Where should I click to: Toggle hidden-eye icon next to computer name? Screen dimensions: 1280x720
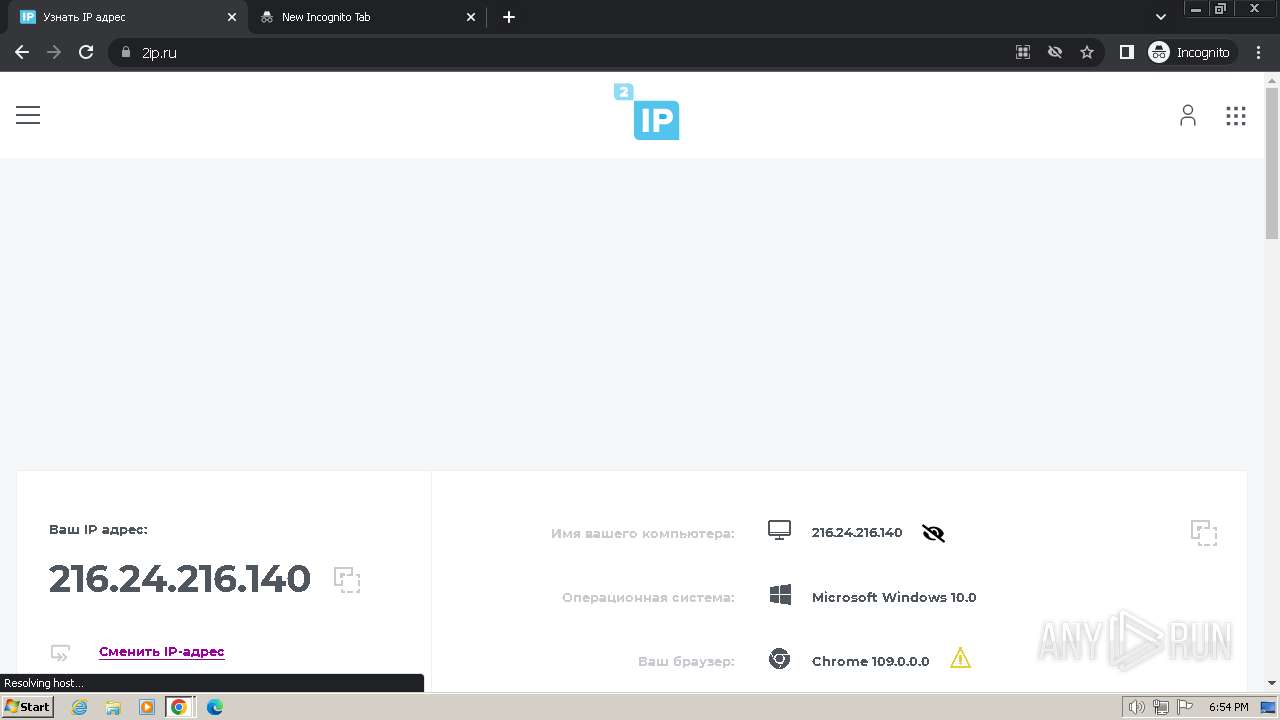[933, 533]
